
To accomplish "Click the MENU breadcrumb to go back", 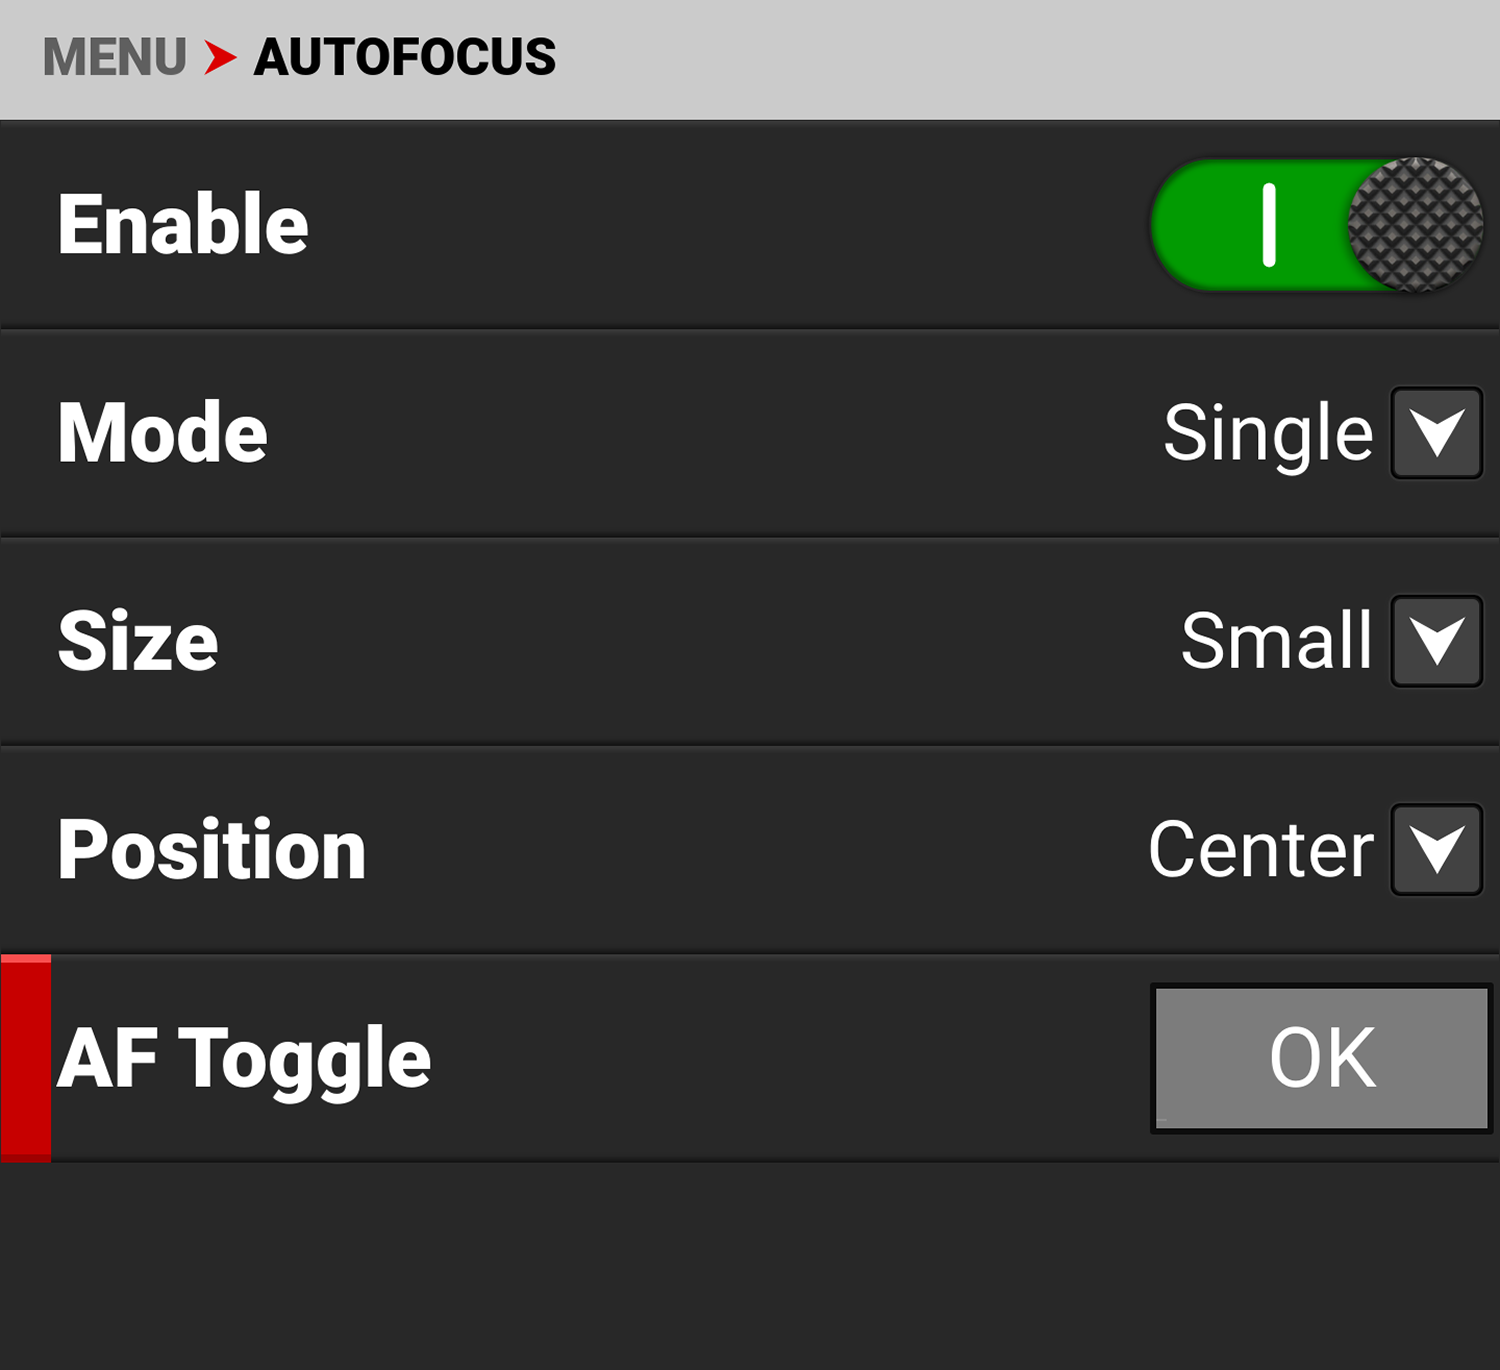I will pyautogui.click(x=113, y=57).
